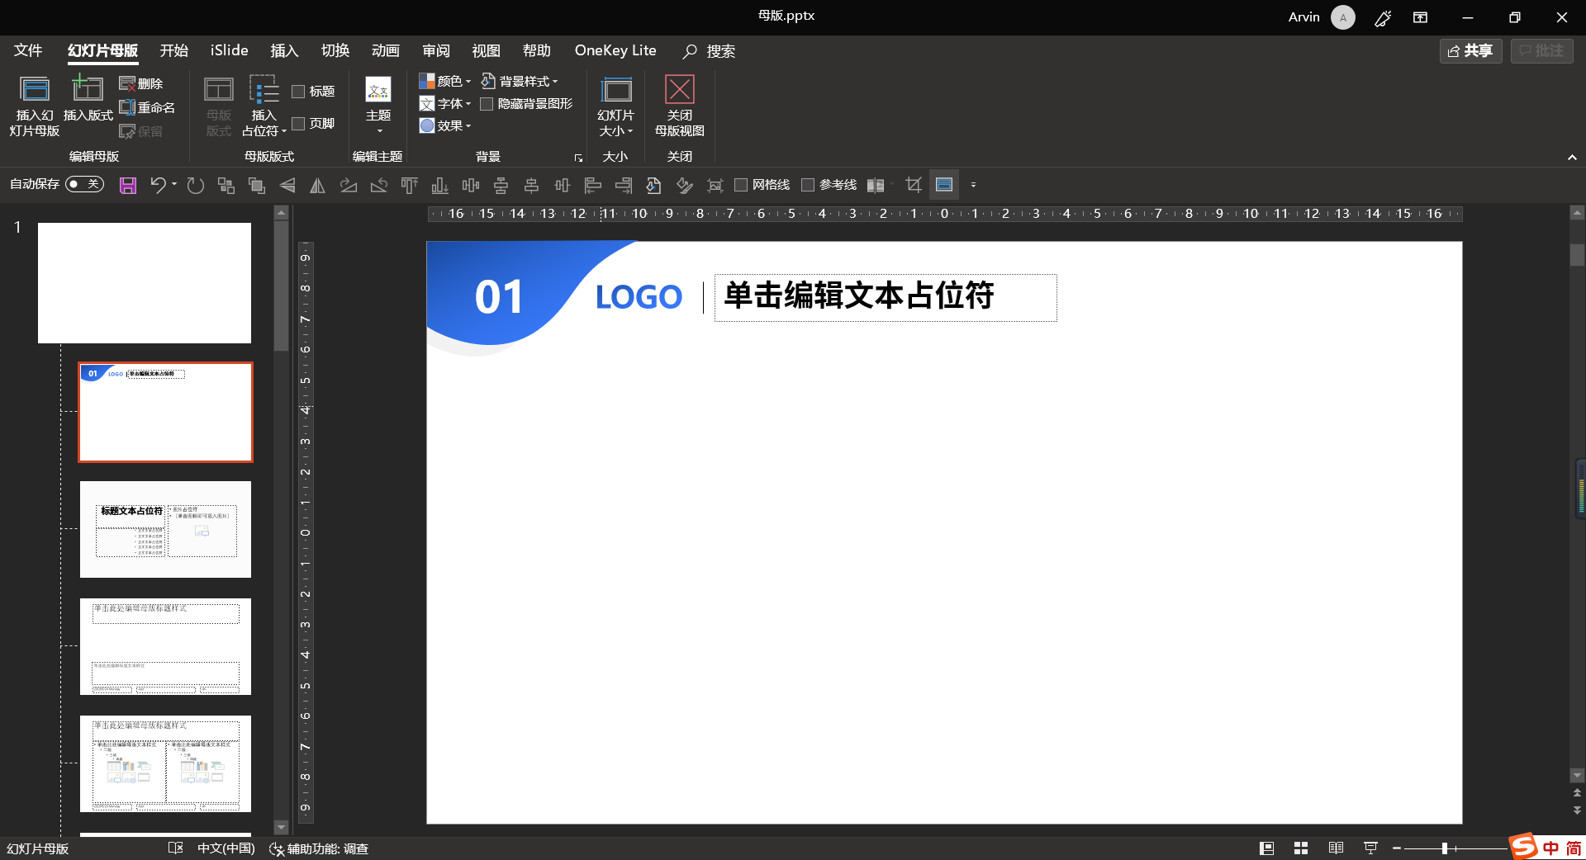The image size is (1586, 860).
Task: Click 中文(中国) language indicator
Action: coord(226,849)
